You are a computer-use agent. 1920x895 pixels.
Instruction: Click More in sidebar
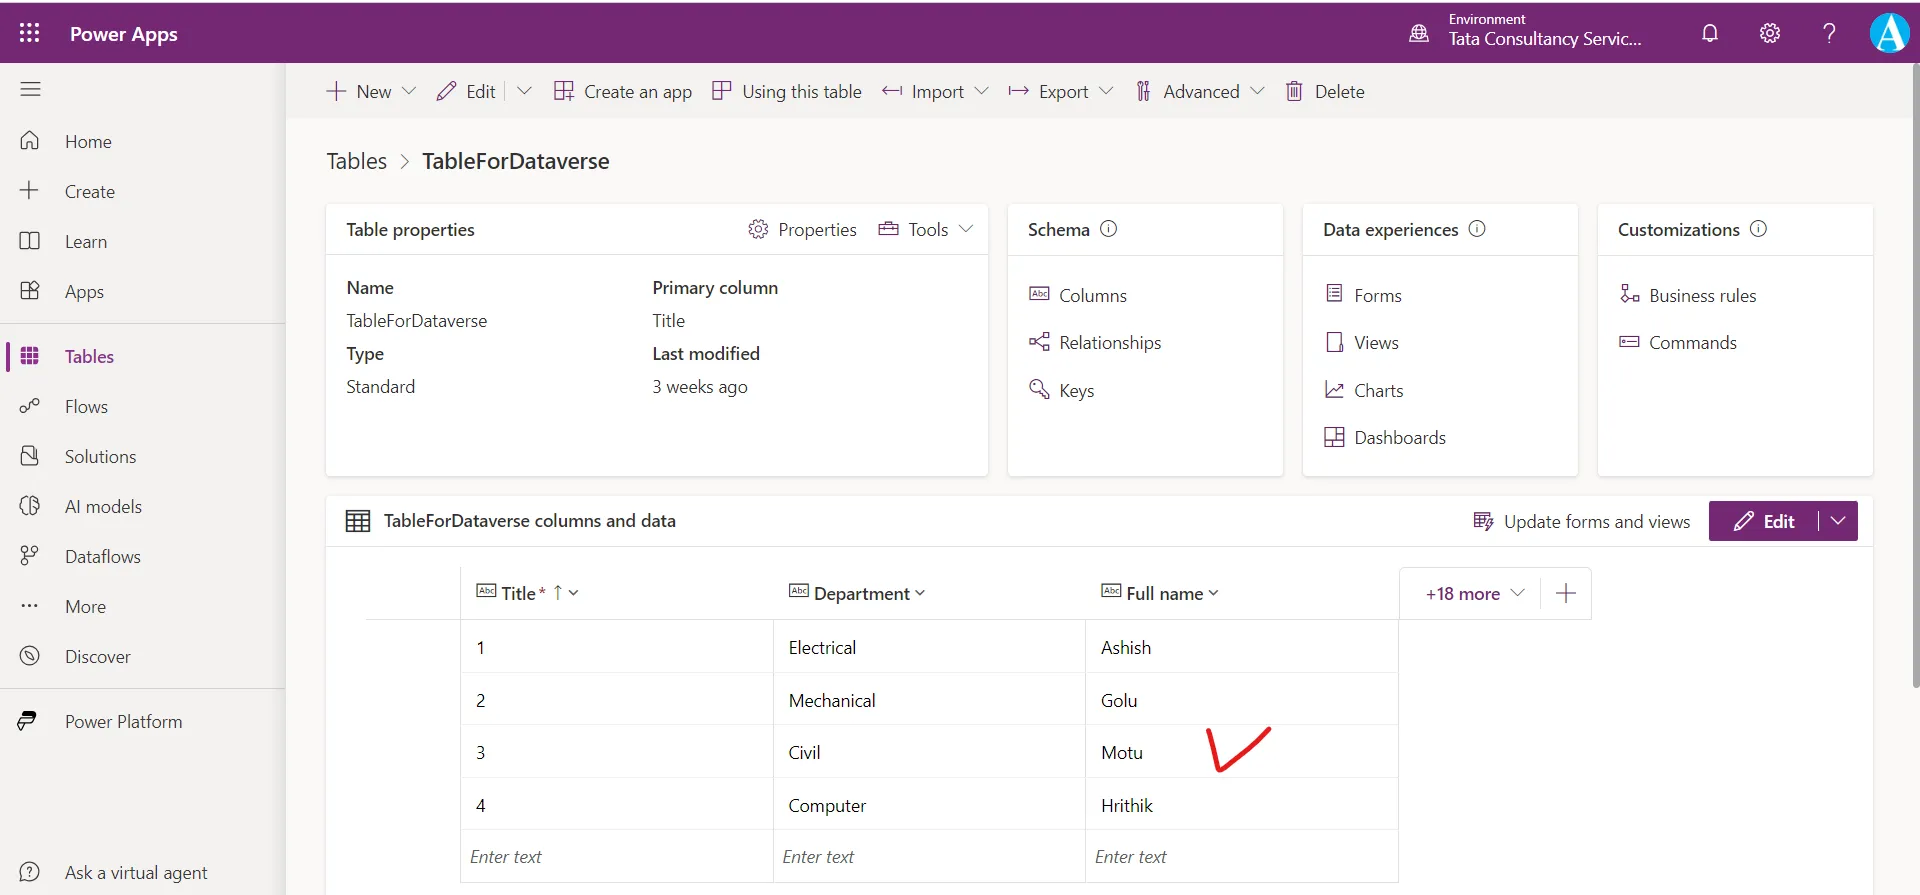click(143, 606)
